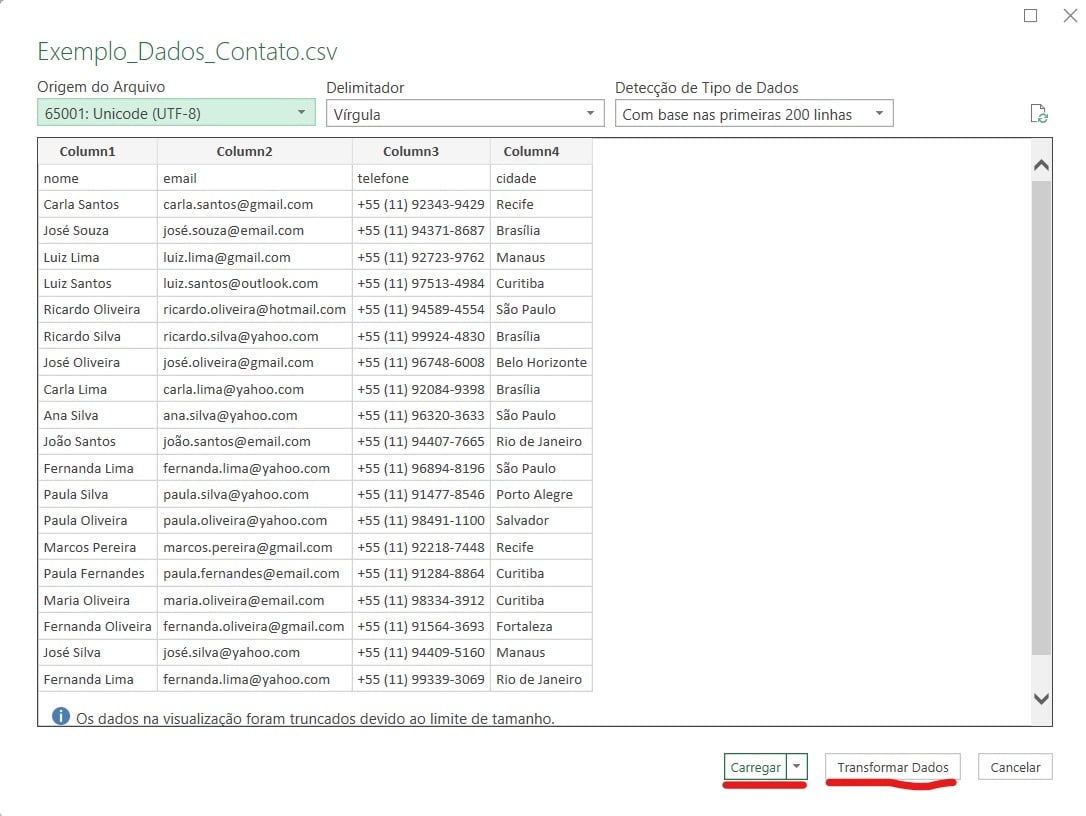
Task: Click the info icon beside truncated data message
Action: [x=61, y=716]
